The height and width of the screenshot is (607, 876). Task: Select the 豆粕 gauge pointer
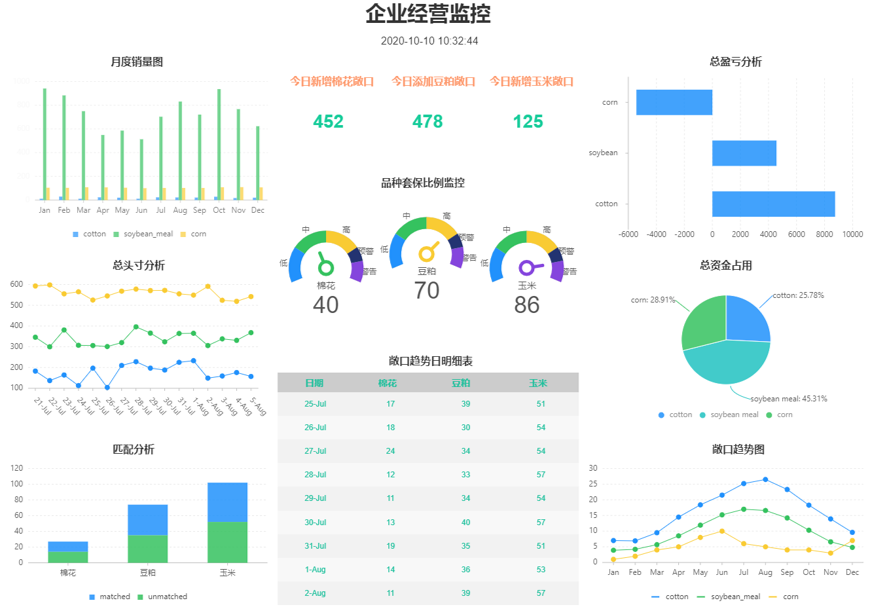[x=427, y=252]
